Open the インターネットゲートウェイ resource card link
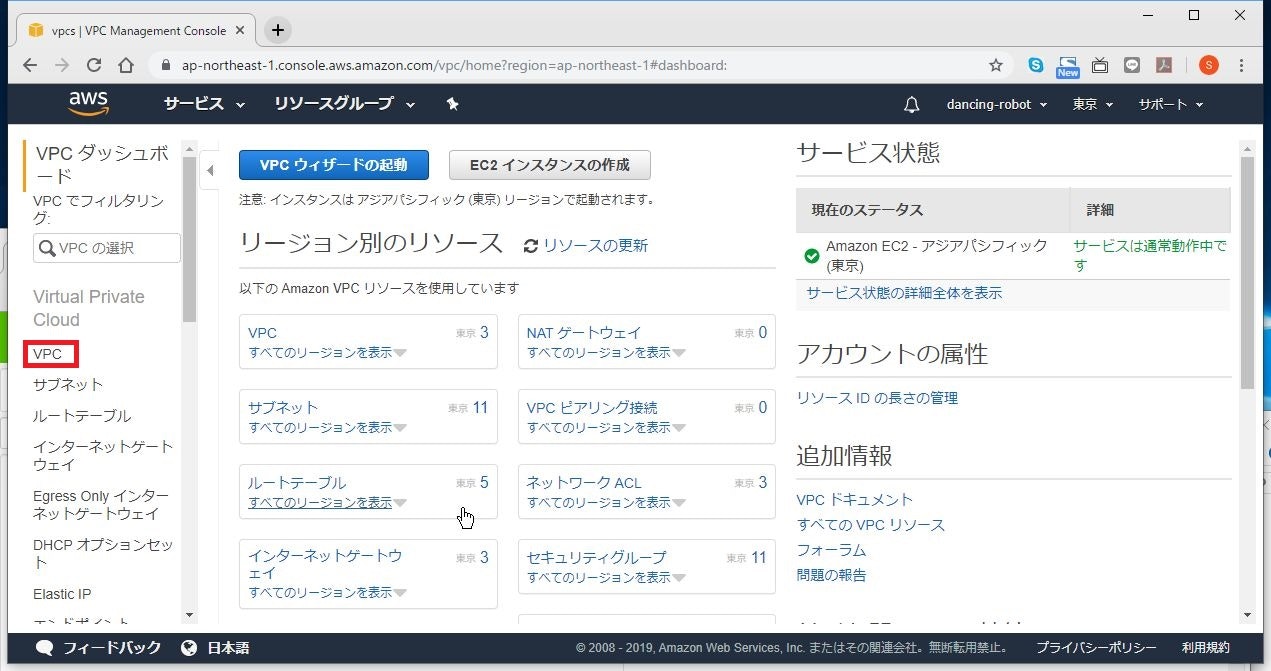Image resolution: width=1271 pixels, height=671 pixels. [x=325, y=565]
